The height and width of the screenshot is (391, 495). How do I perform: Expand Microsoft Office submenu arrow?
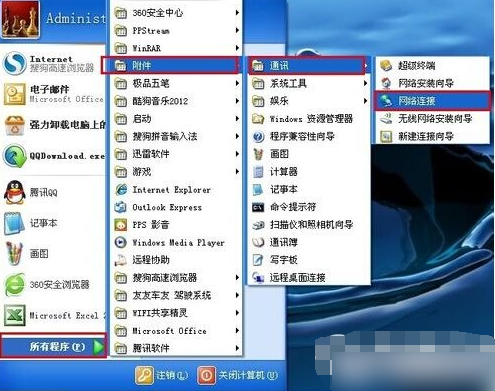coord(237,330)
